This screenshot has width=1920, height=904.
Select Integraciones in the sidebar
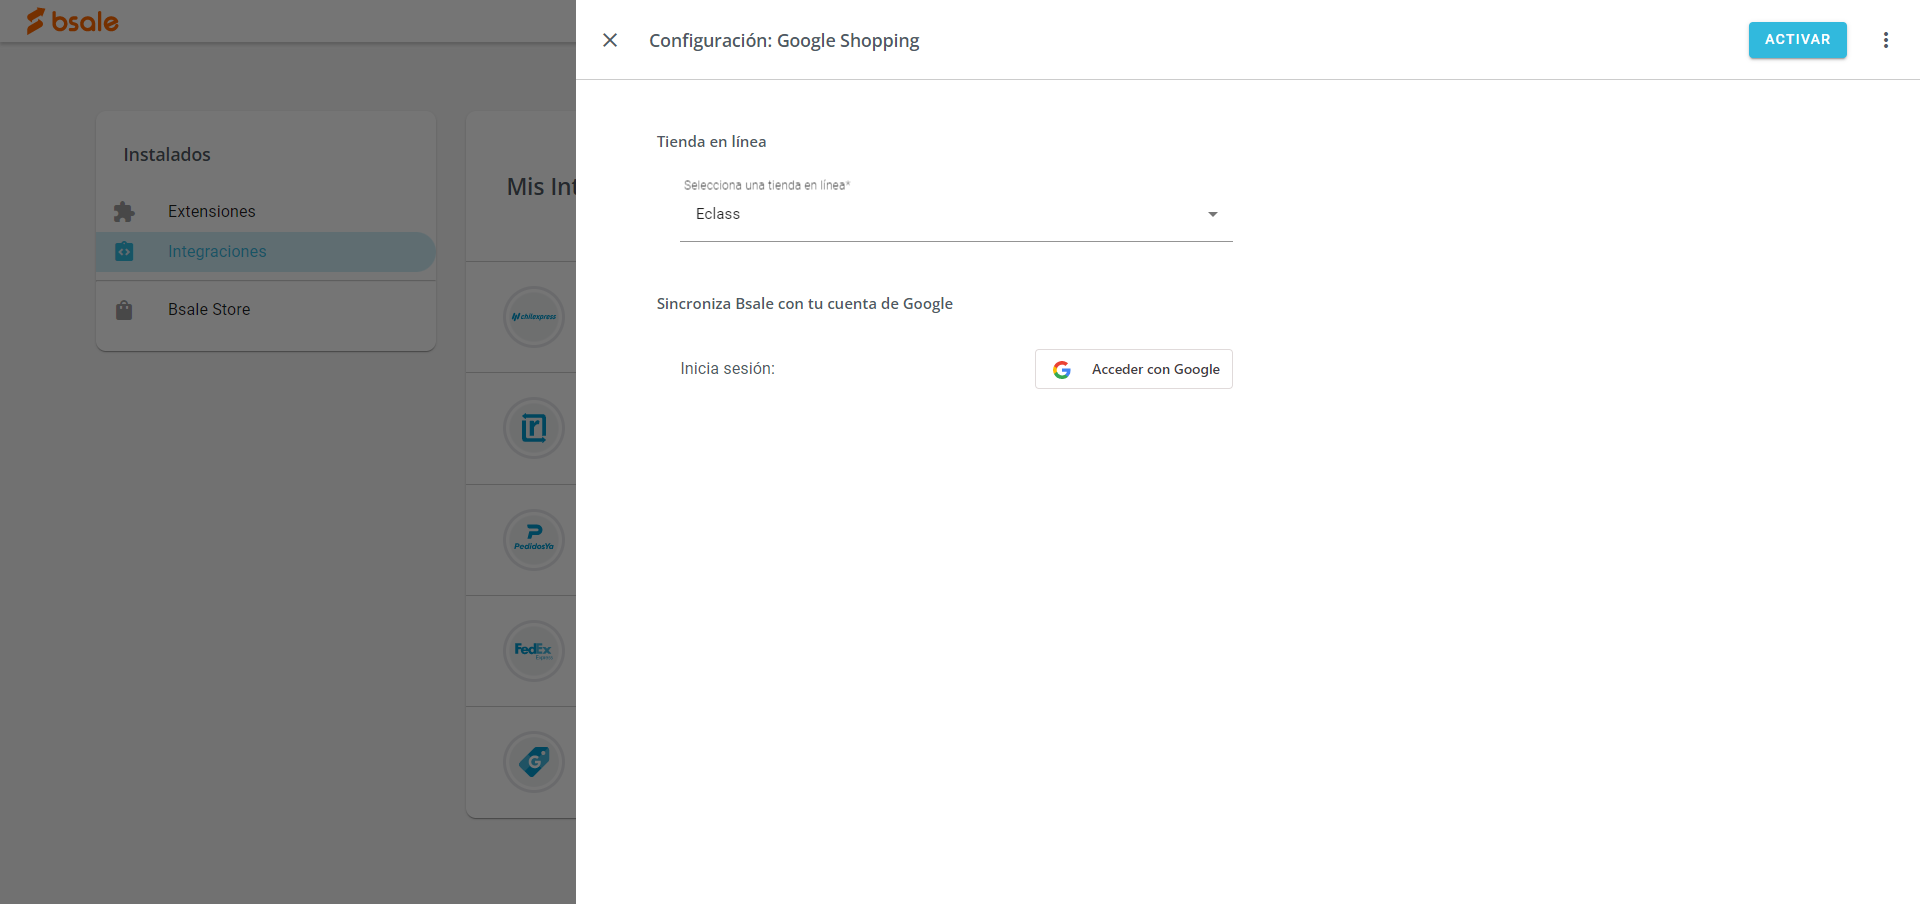[x=265, y=252]
